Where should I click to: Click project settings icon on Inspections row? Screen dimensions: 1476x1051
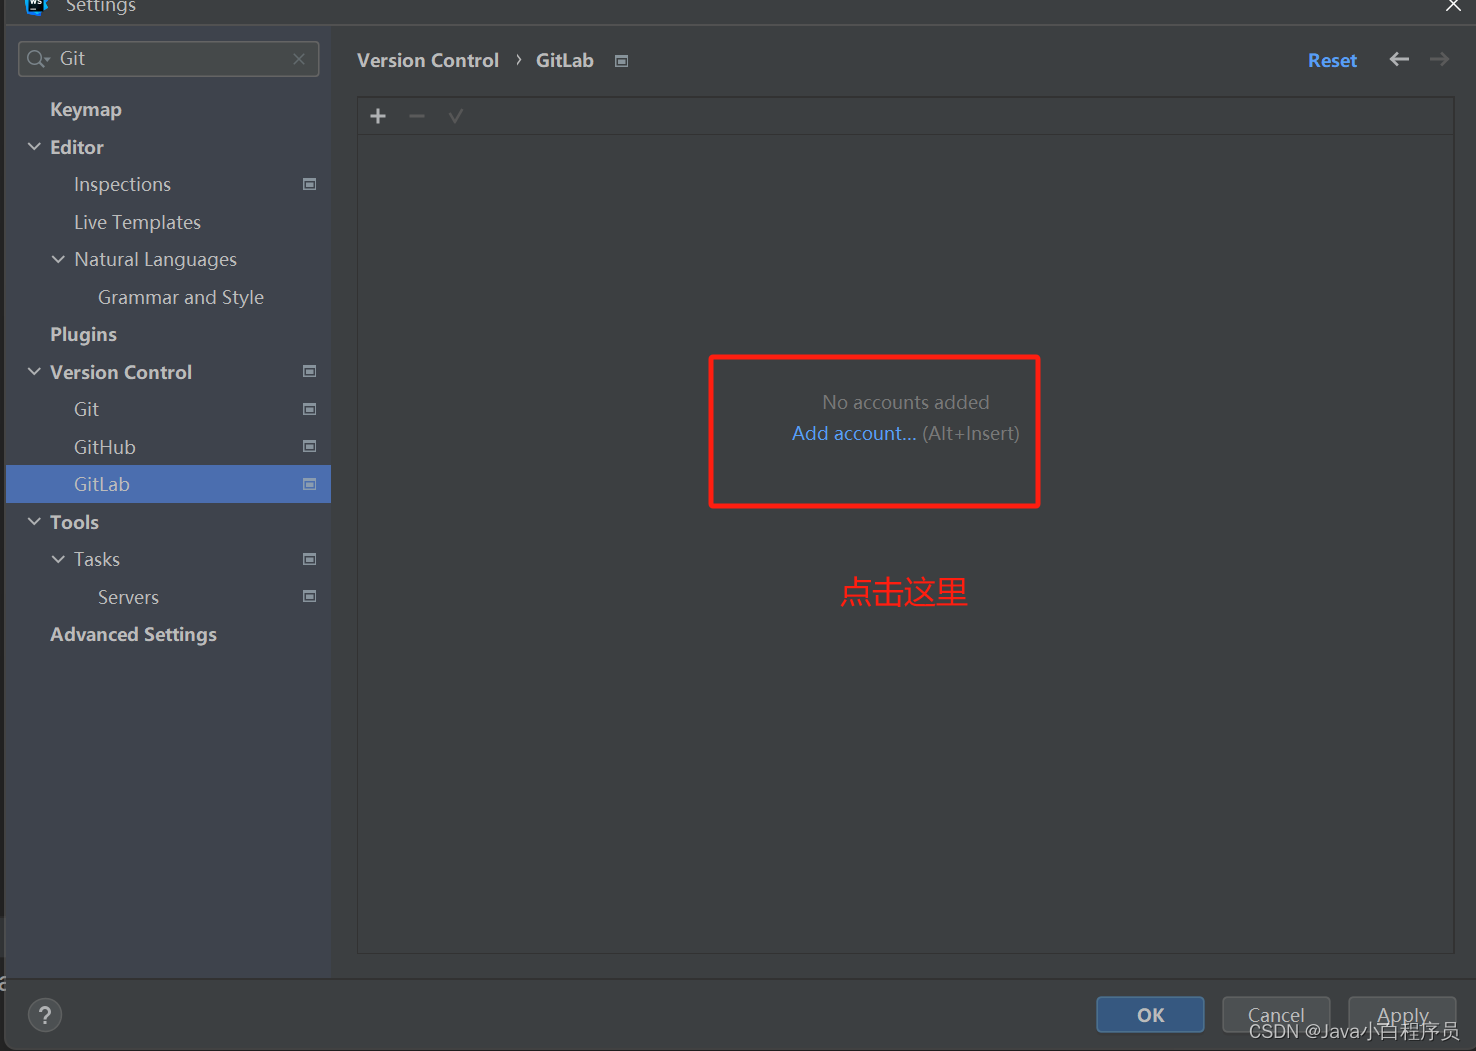[x=310, y=184]
